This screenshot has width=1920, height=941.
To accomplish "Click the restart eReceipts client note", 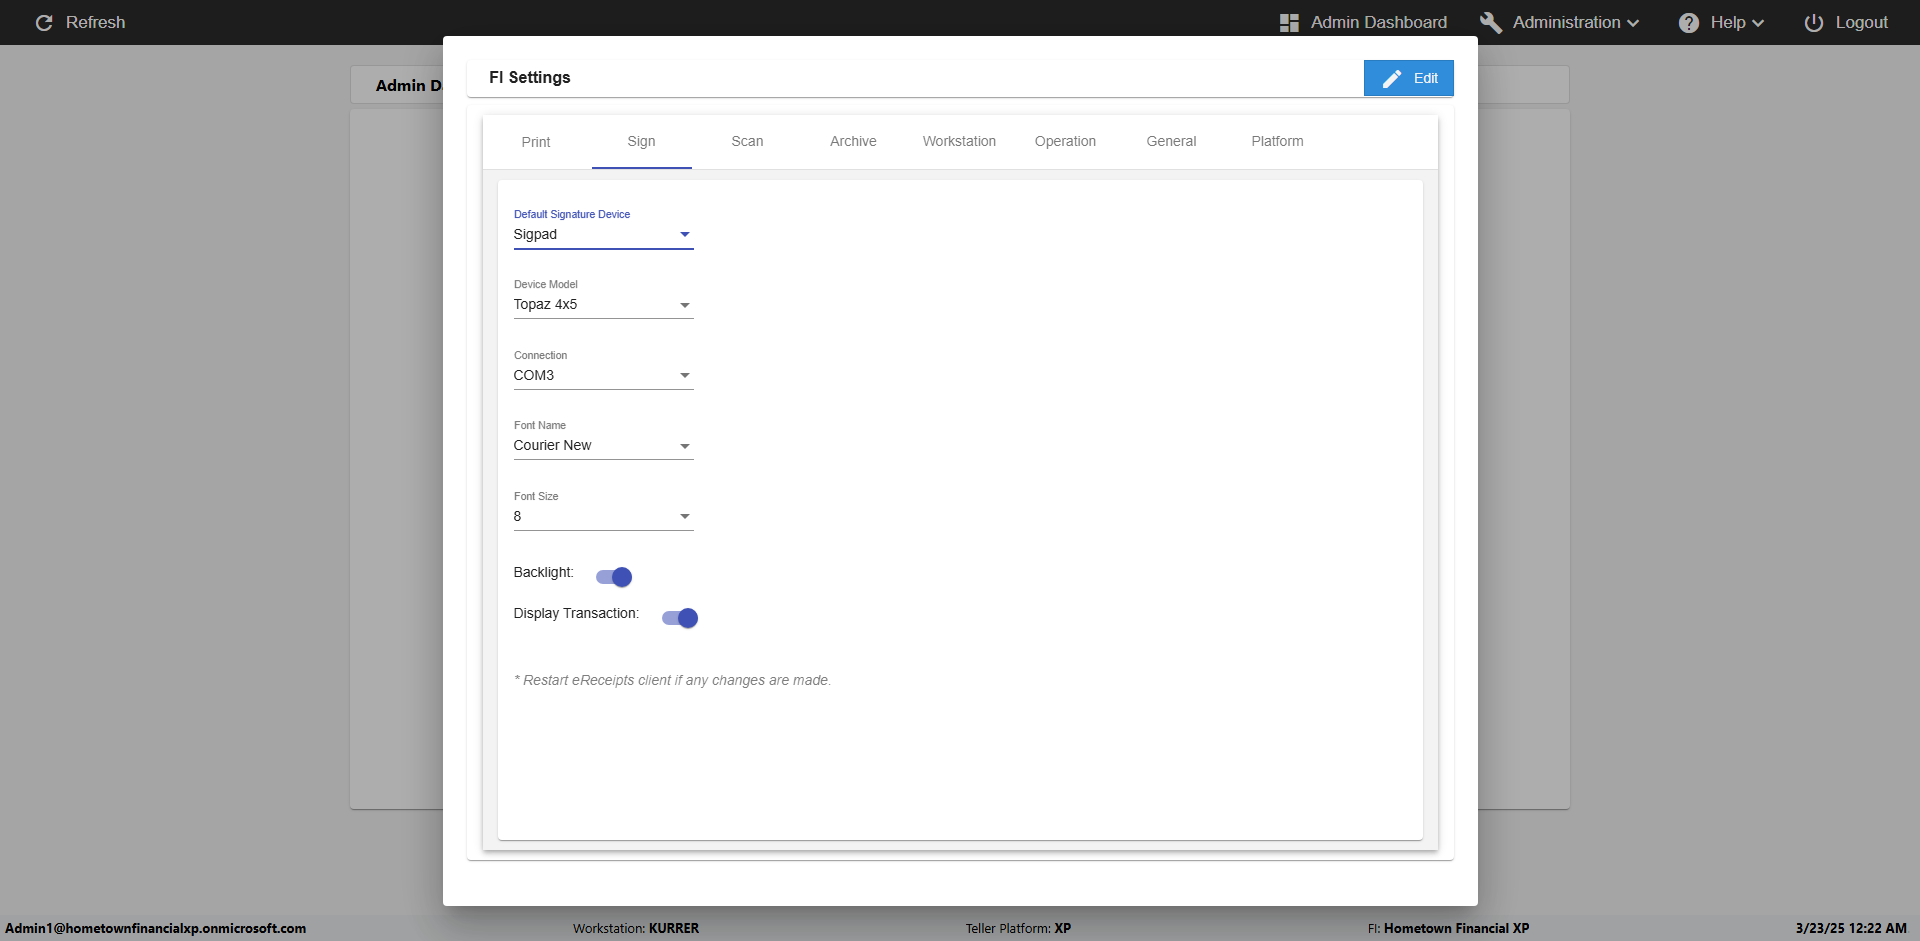I will pyautogui.click(x=672, y=680).
